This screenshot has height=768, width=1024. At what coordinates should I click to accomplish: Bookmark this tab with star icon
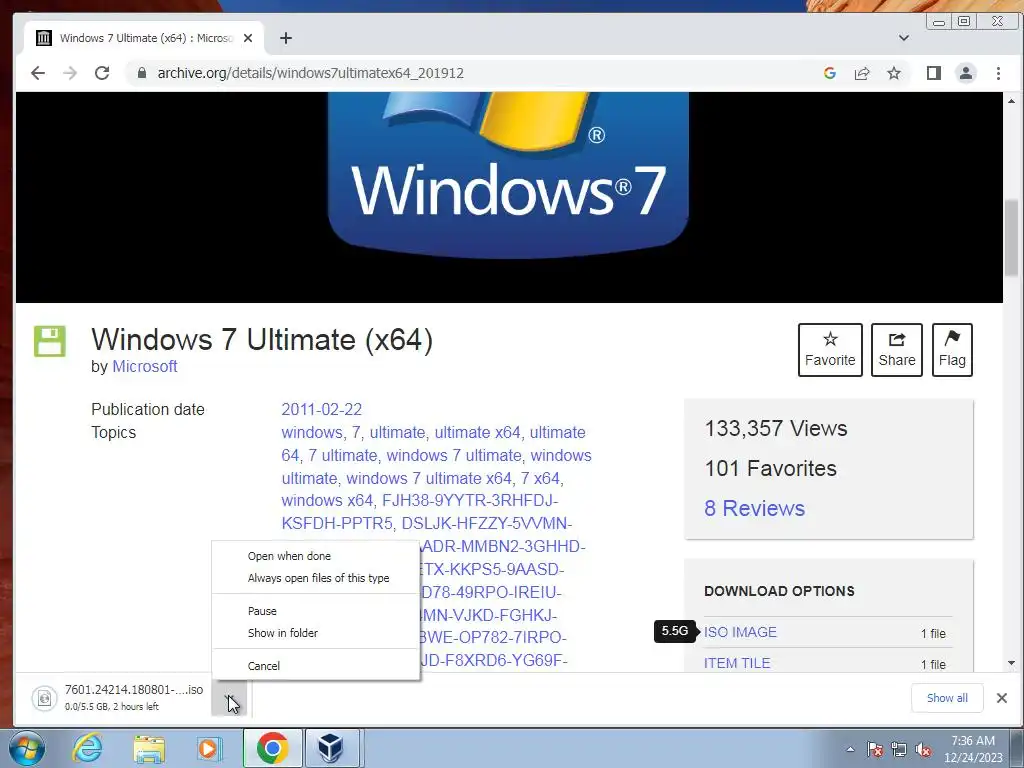tap(894, 73)
